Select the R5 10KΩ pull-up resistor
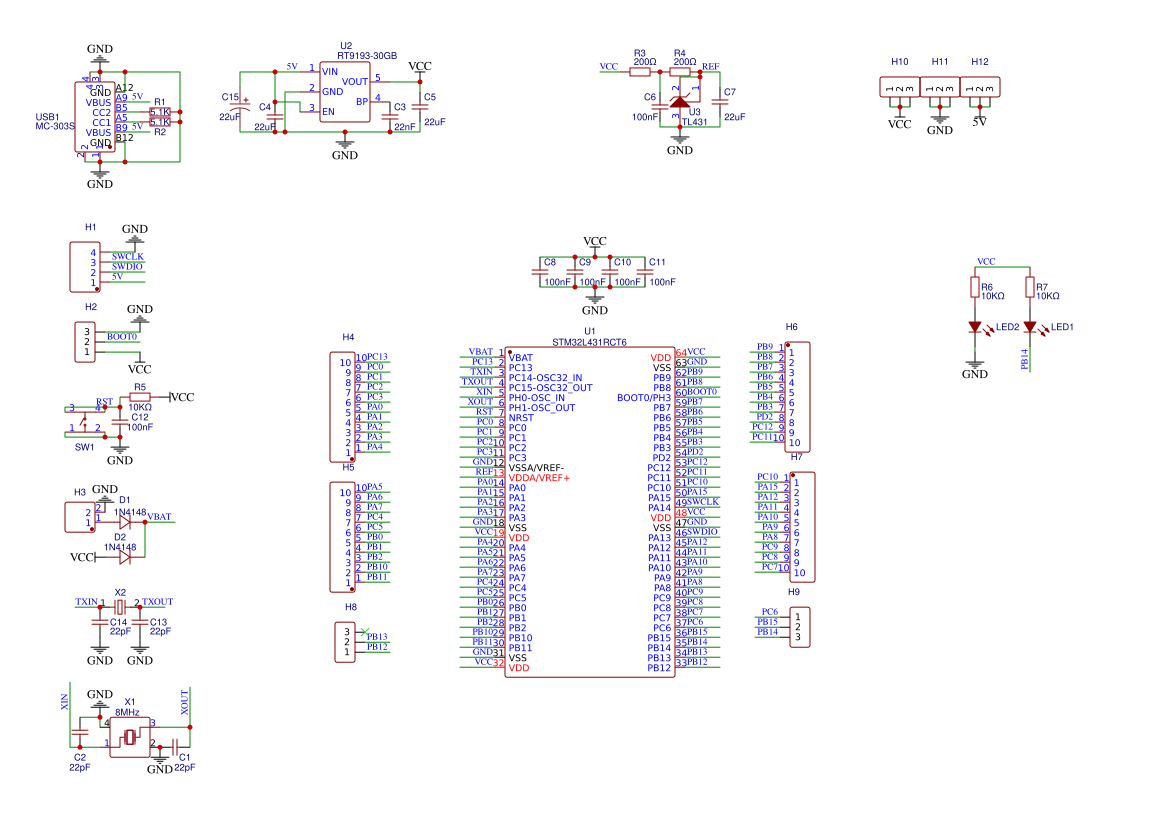1169x828 pixels. coord(139,398)
